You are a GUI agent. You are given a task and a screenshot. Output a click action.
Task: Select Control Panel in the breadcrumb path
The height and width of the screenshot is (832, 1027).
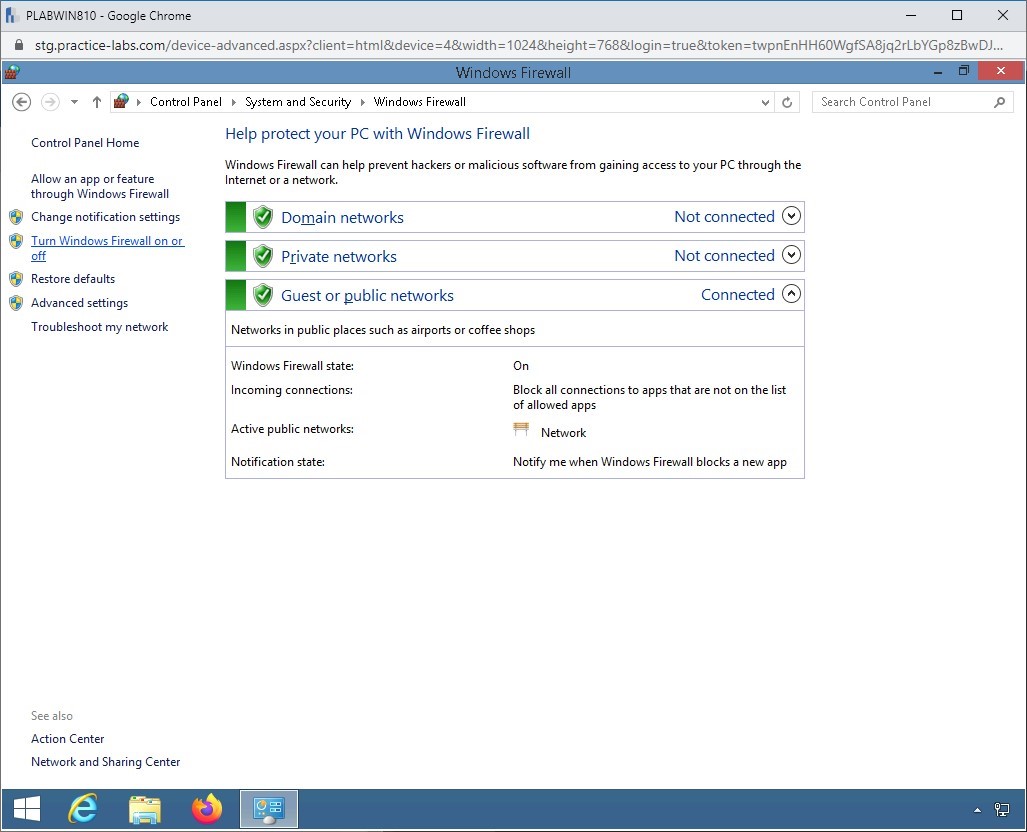point(186,102)
